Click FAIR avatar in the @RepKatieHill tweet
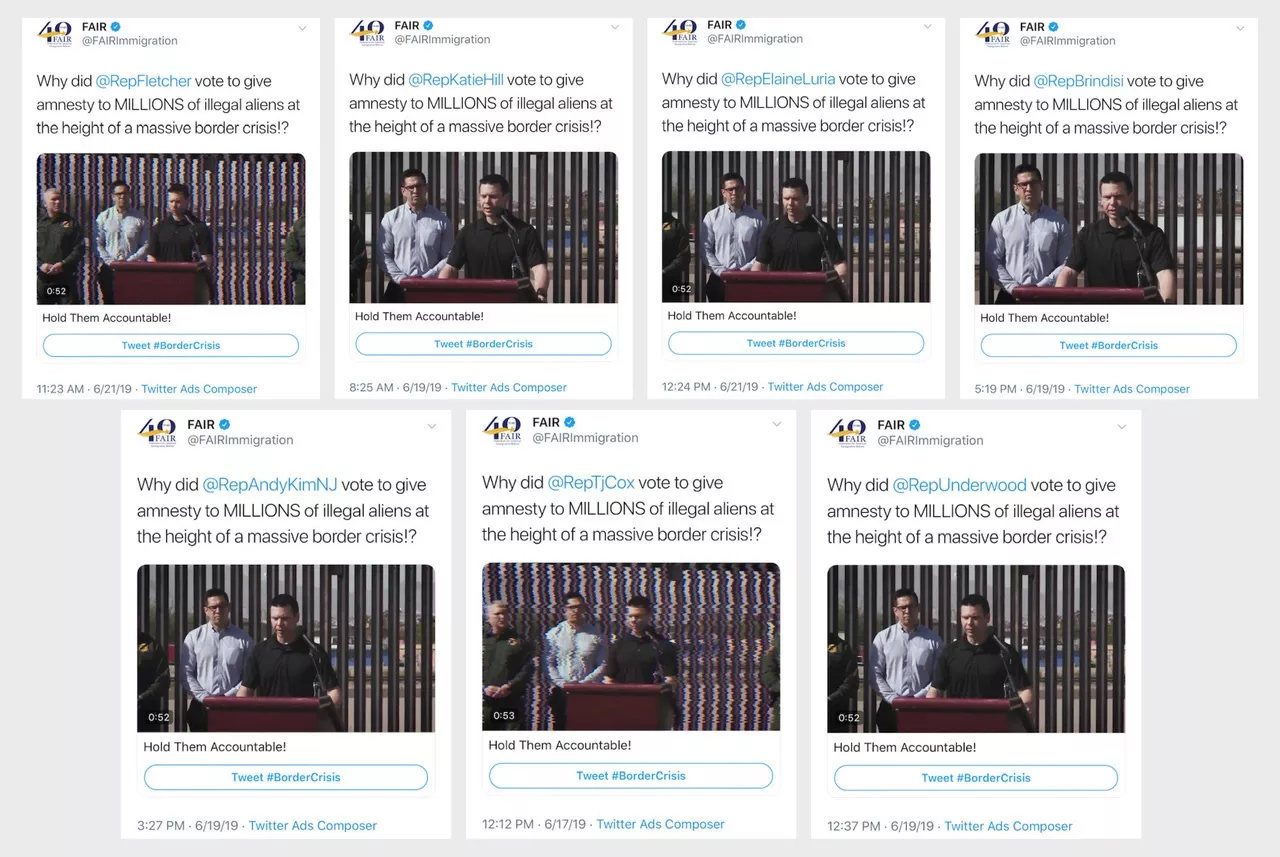Screen dimensions: 1280x857 click(368, 33)
